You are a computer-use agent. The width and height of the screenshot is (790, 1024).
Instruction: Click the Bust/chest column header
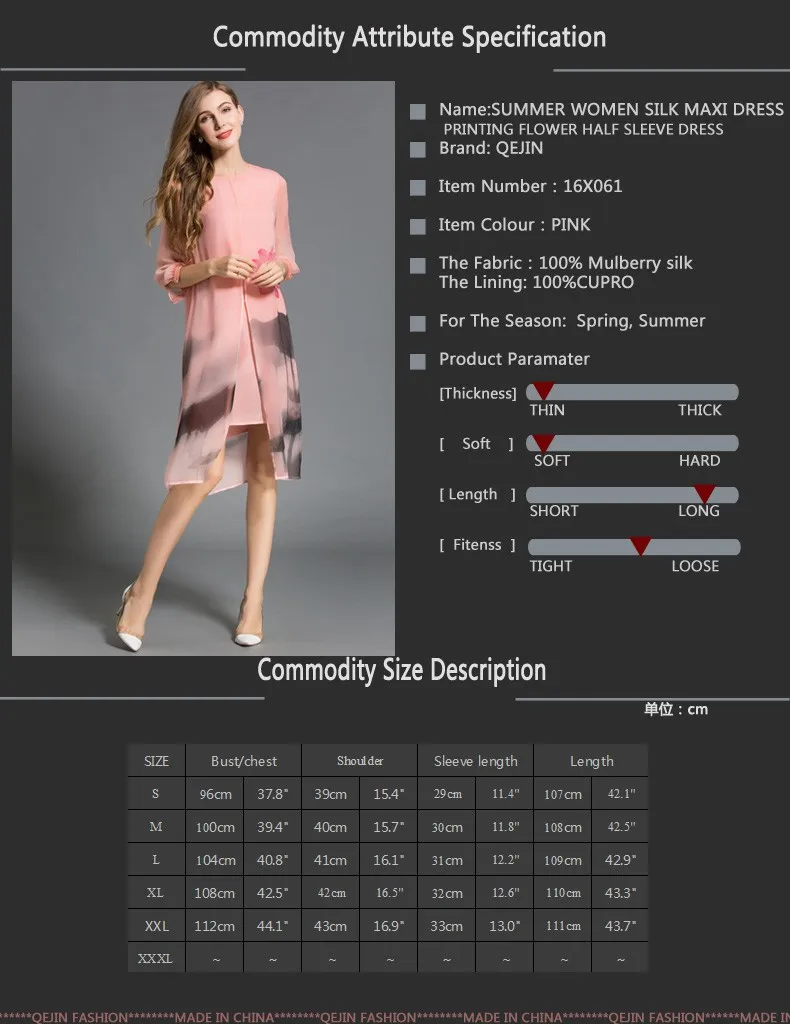[244, 761]
